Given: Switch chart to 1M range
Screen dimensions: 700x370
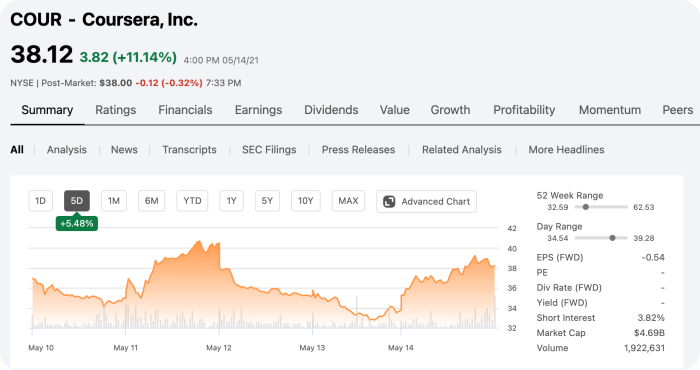Looking at the screenshot, I should coord(114,201).
